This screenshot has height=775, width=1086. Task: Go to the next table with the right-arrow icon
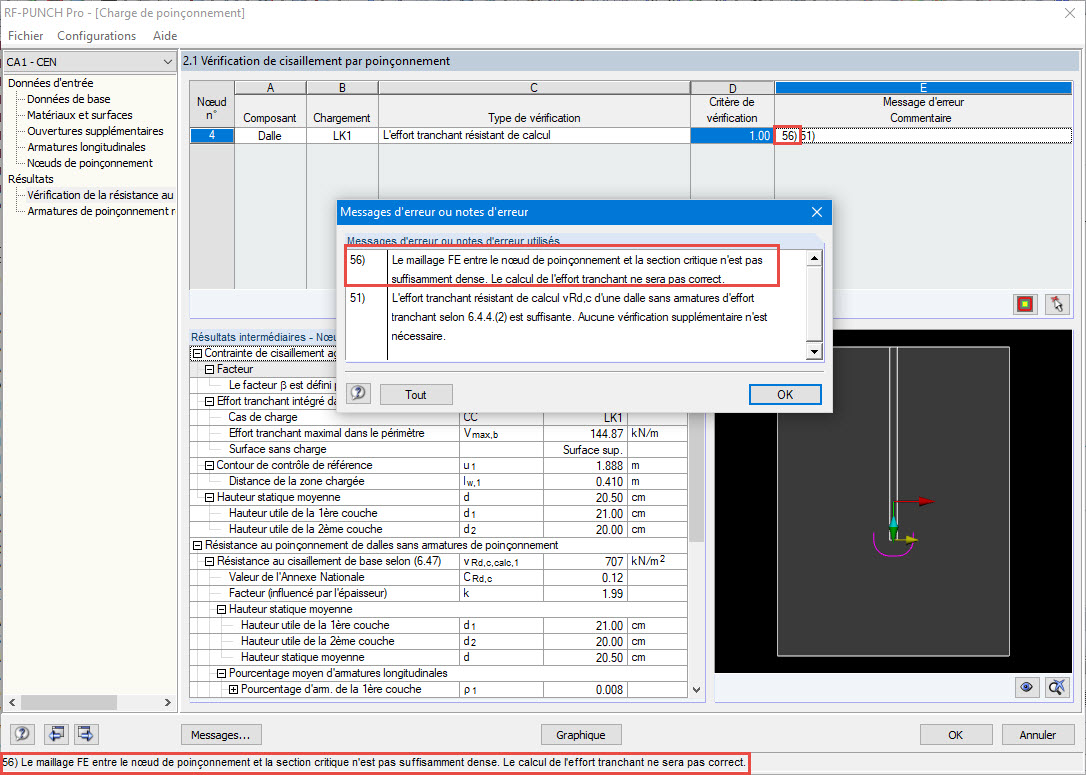click(x=85, y=733)
